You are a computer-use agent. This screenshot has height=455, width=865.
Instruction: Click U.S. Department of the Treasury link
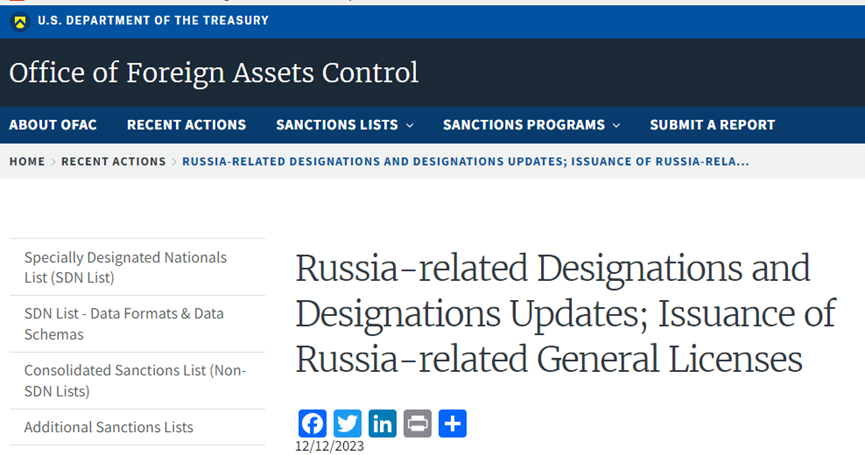tap(153, 21)
